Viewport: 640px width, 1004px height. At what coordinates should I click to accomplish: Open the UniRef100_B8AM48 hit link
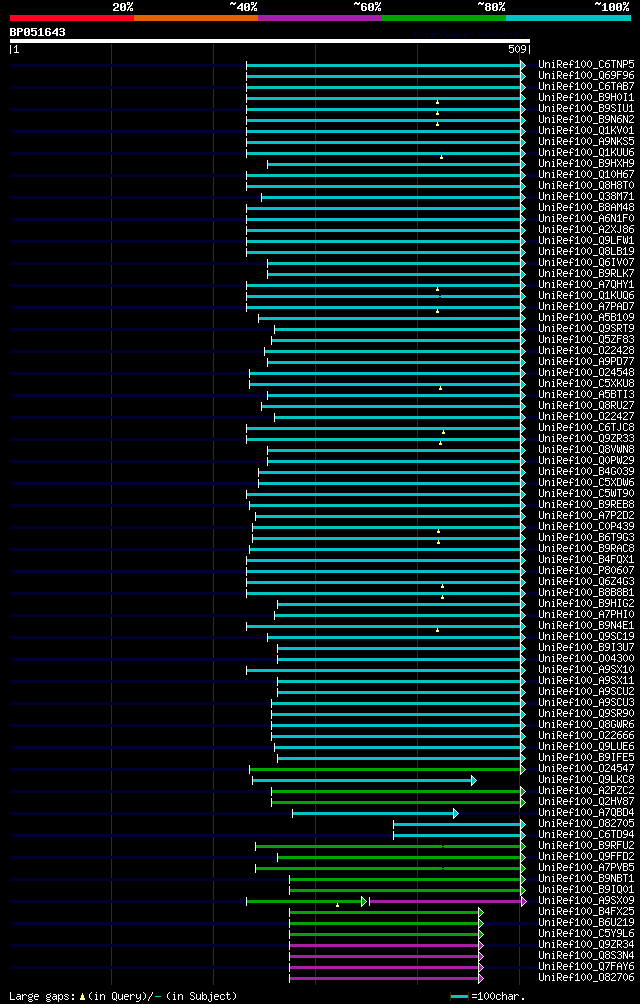(586, 207)
